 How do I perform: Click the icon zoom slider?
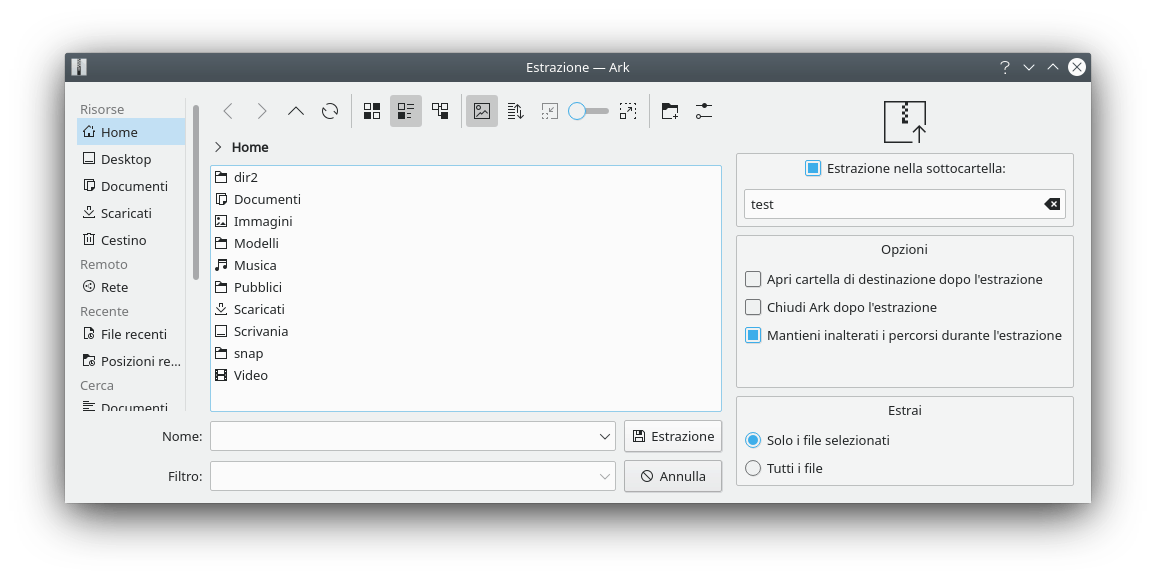(589, 111)
